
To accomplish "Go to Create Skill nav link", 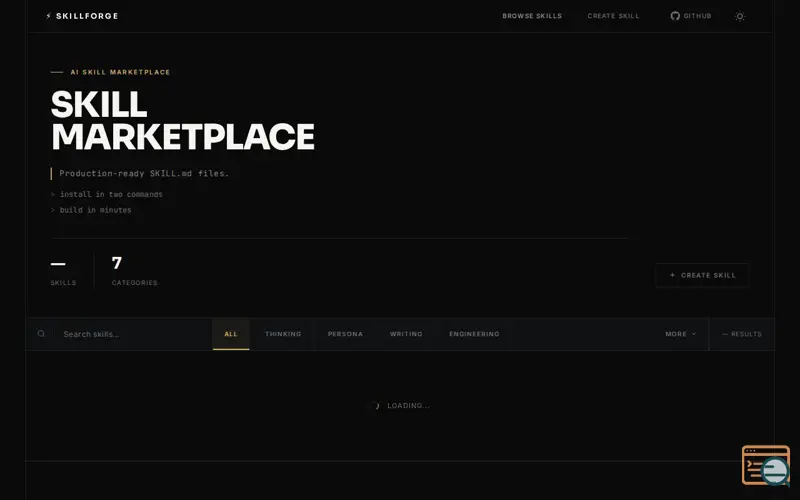I will point(613,16).
